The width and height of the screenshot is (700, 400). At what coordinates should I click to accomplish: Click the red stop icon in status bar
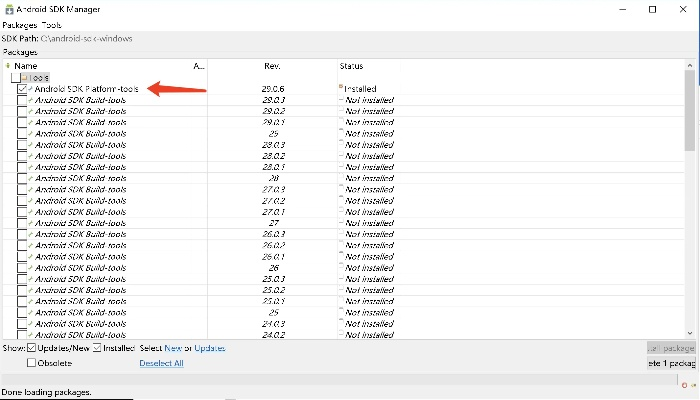point(685,385)
